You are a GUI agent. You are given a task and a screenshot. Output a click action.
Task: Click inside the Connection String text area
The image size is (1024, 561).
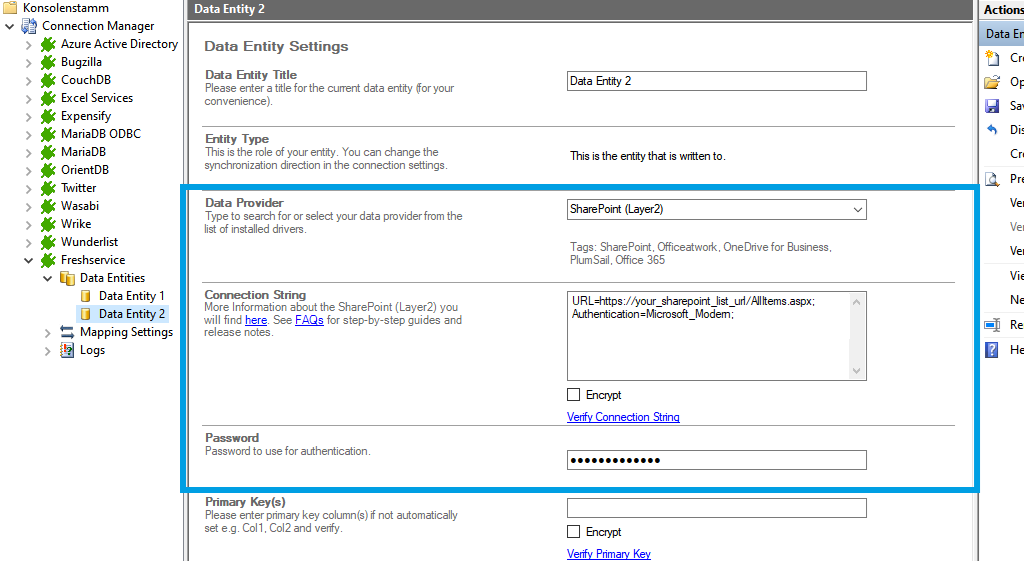[x=708, y=336]
